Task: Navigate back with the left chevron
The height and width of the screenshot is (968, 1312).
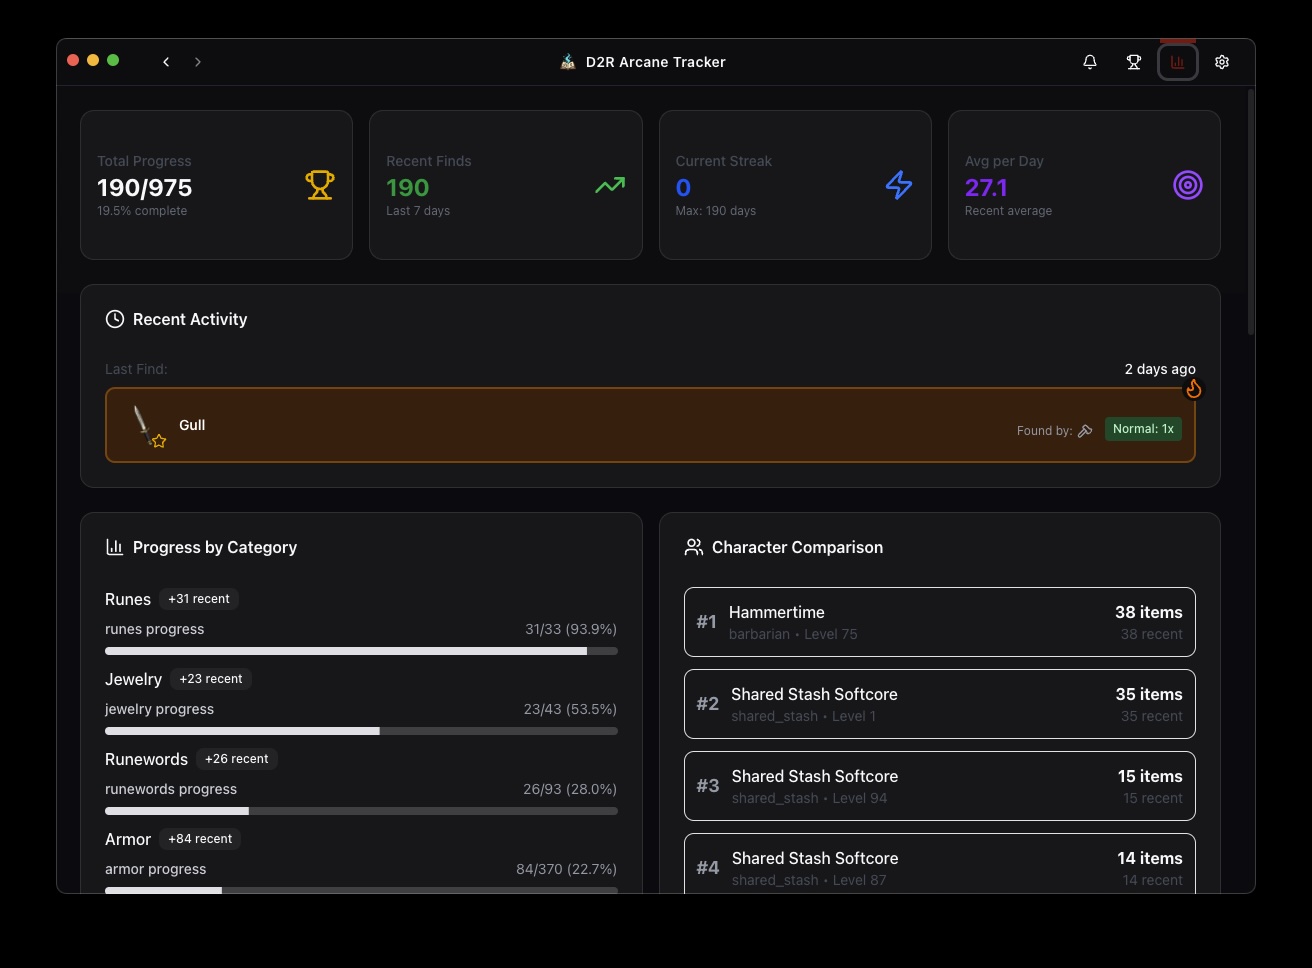Action: pos(166,61)
